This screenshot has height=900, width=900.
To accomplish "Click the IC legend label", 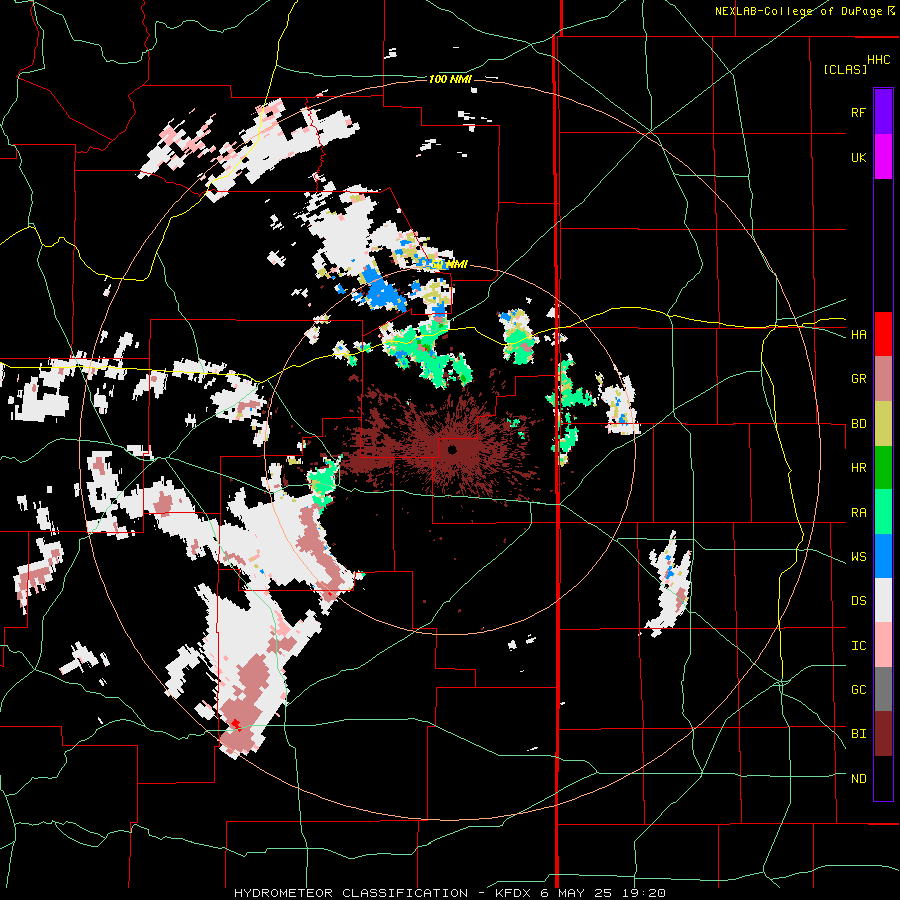I will pos(858,646).
